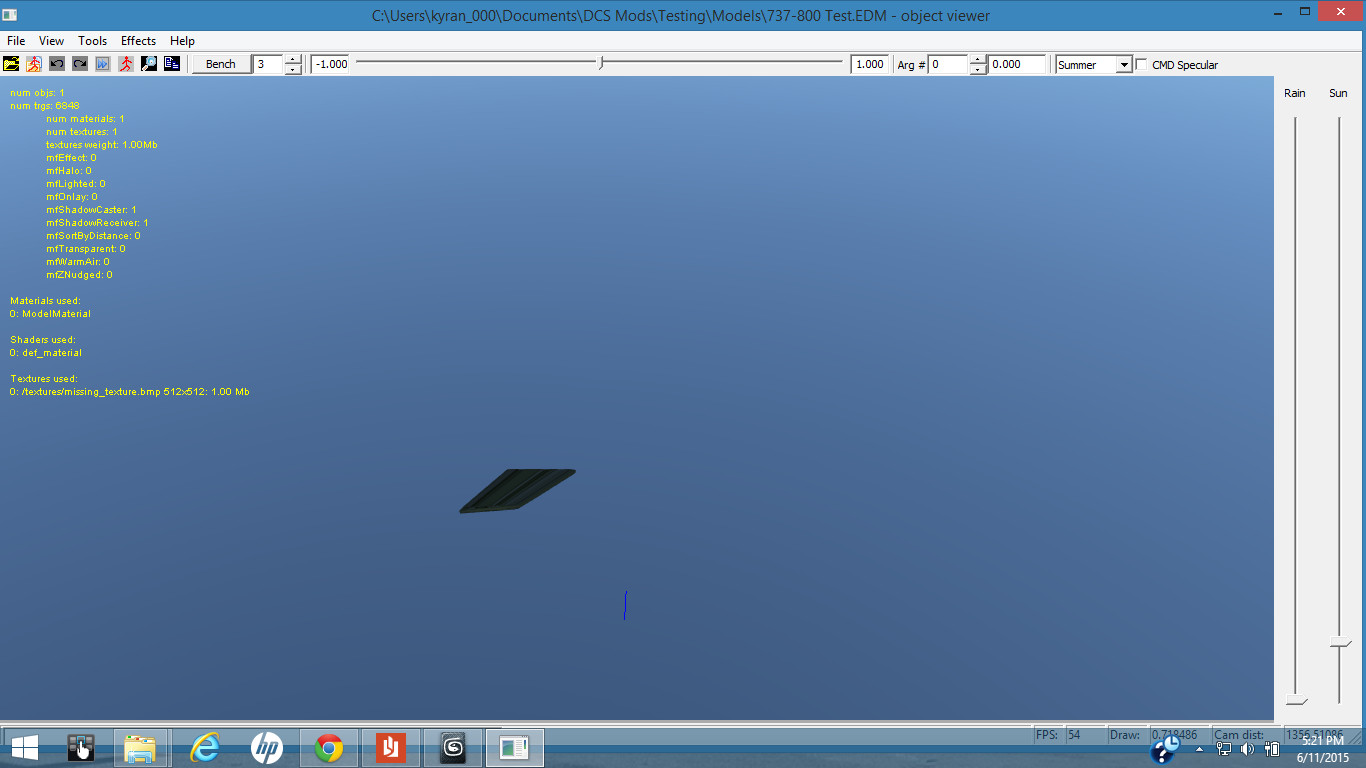The height and width of the screenshot is (768, 1366).
Task: Open the red Office taskbar icon
Action: coord(390,747)
